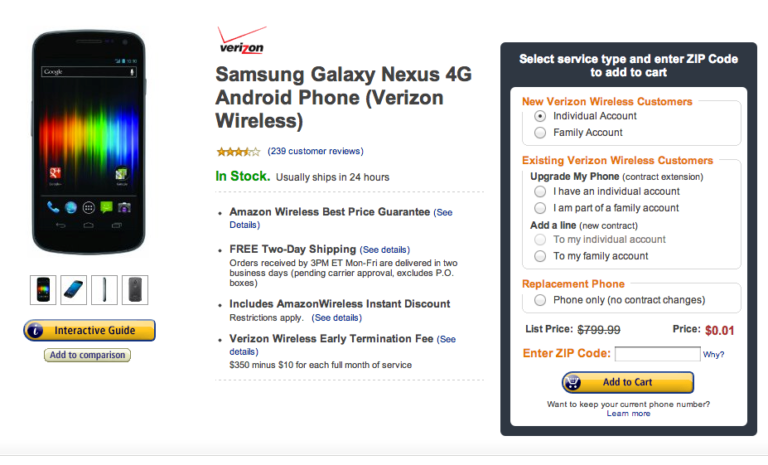This screenshot has height=465, width=768.
Task: Click the Verizon logo
Action: [241, 40]
